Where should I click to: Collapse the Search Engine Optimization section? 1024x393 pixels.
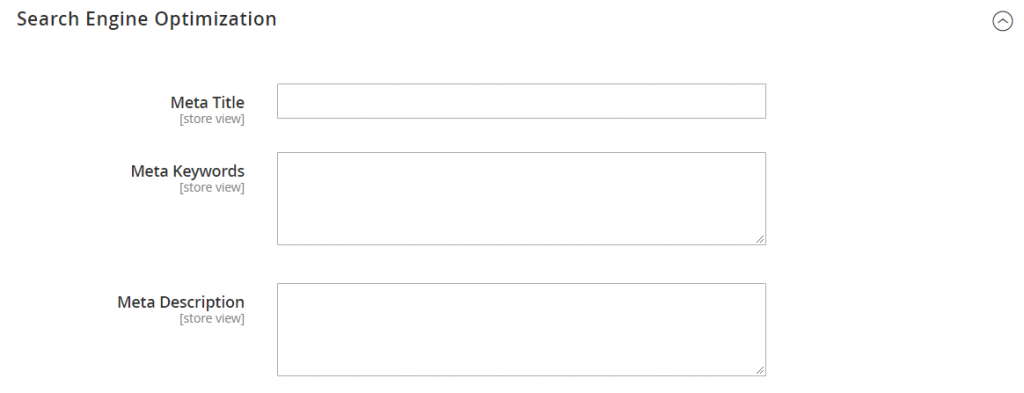1002,22
